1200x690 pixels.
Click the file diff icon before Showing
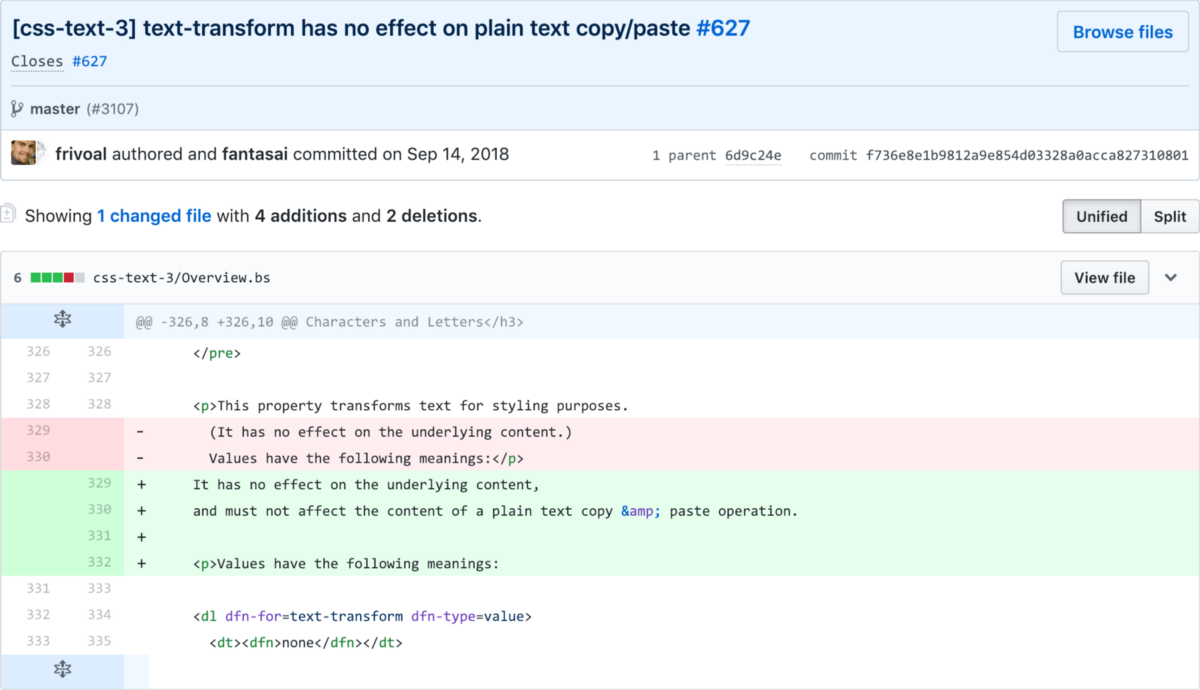pyautogui.click(x=8, y=214)
